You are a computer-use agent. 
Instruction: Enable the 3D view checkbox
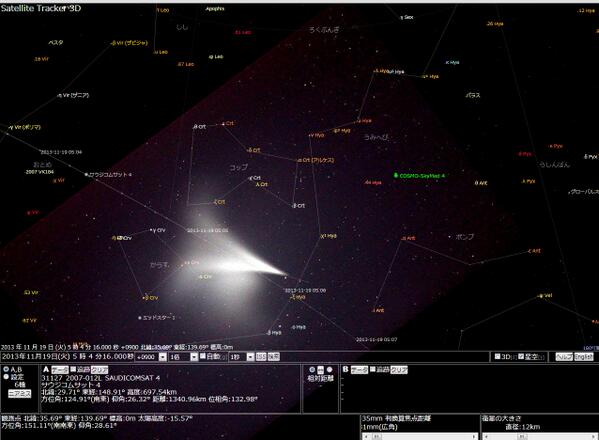(497, 356)
